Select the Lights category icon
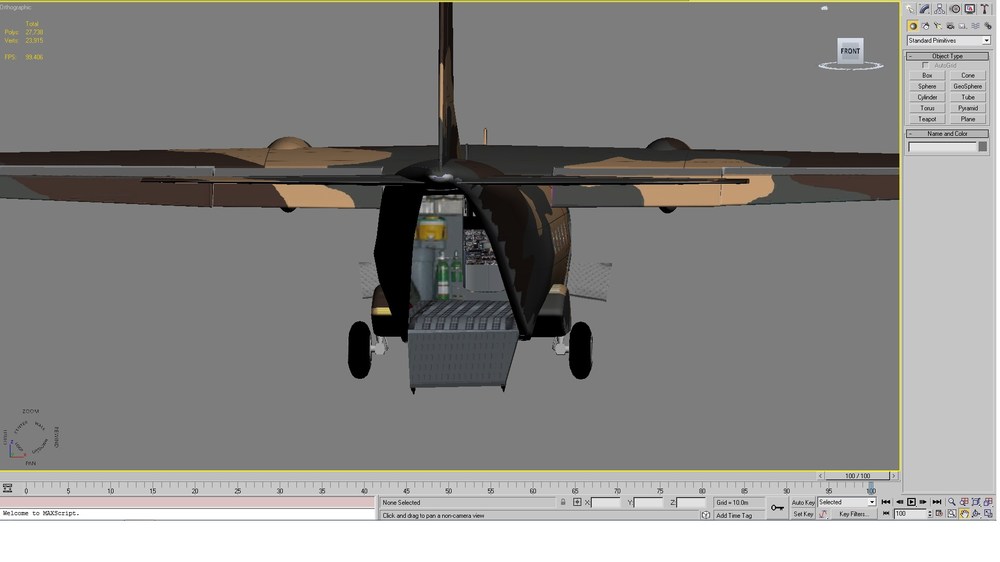 coord(938,26)
